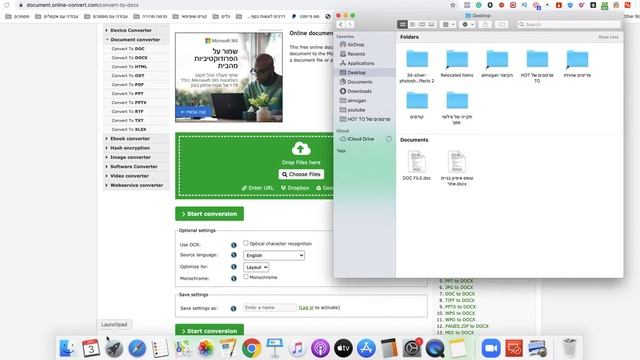The height and width of the screenshot is (360, 640).
Task: Click the Microsoft 365 ad image
Action: click(229, 77)
